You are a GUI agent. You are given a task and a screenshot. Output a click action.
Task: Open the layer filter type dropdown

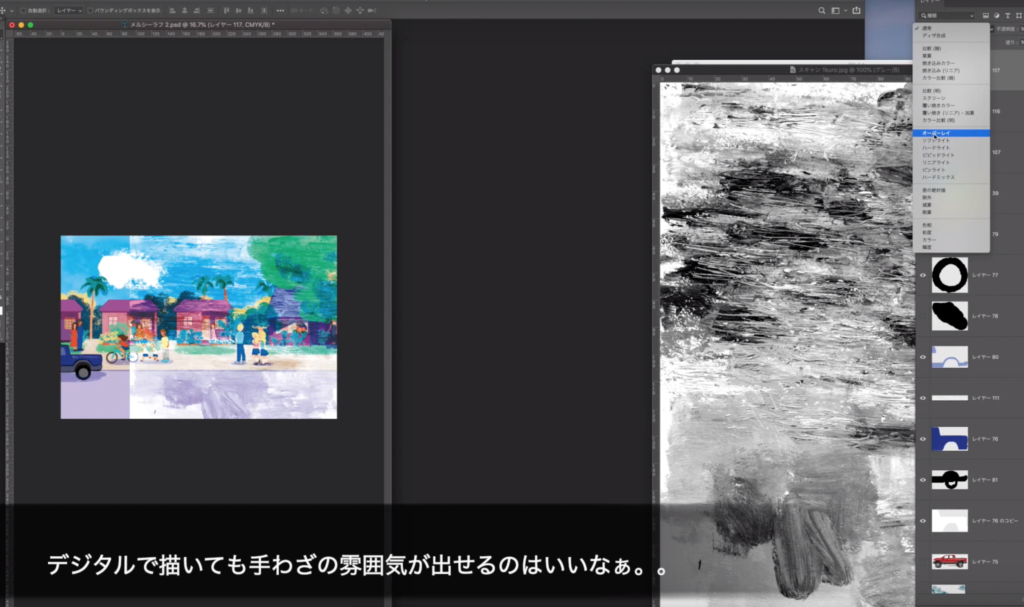(x=946, y=16)
